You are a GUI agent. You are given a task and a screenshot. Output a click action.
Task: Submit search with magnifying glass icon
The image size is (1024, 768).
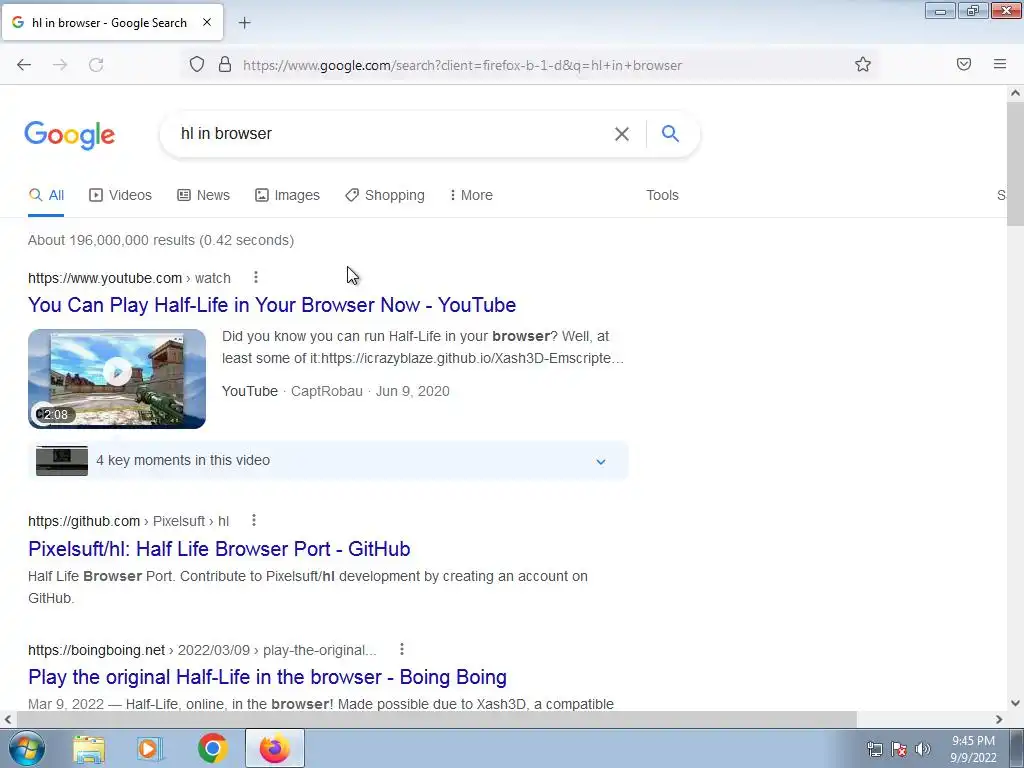(670, 134)
